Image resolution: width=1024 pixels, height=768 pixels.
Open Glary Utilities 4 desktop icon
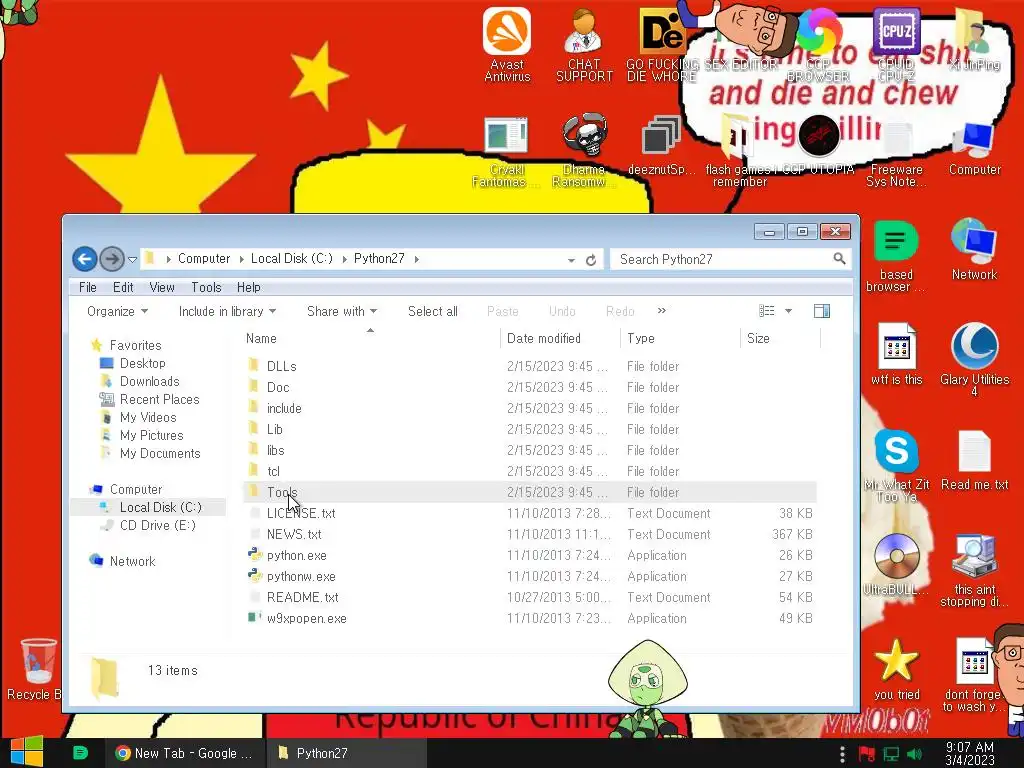(974, 359)
